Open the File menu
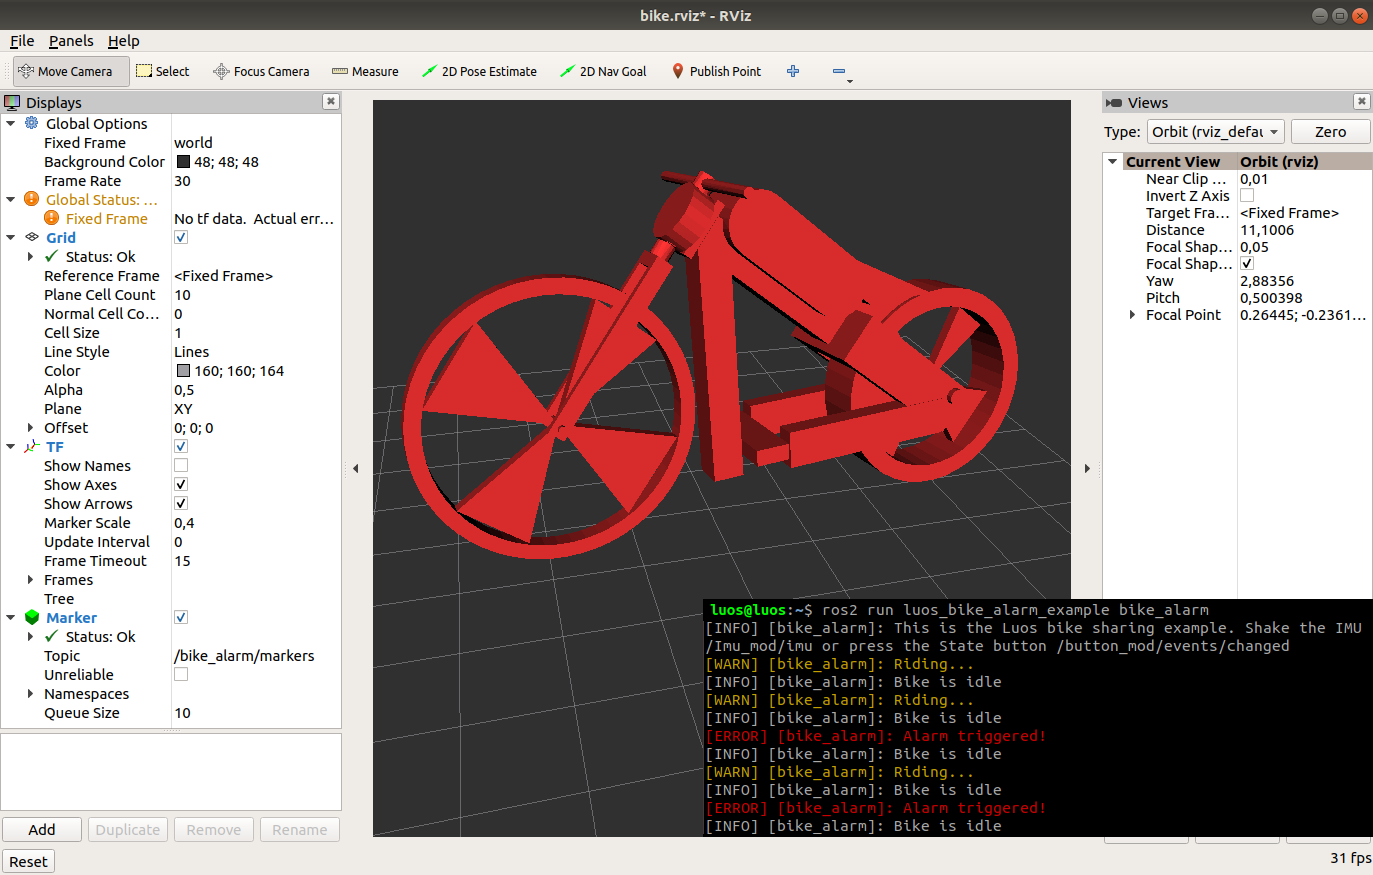The height and width of the screenshot is (875, 1373). point(22,41)
